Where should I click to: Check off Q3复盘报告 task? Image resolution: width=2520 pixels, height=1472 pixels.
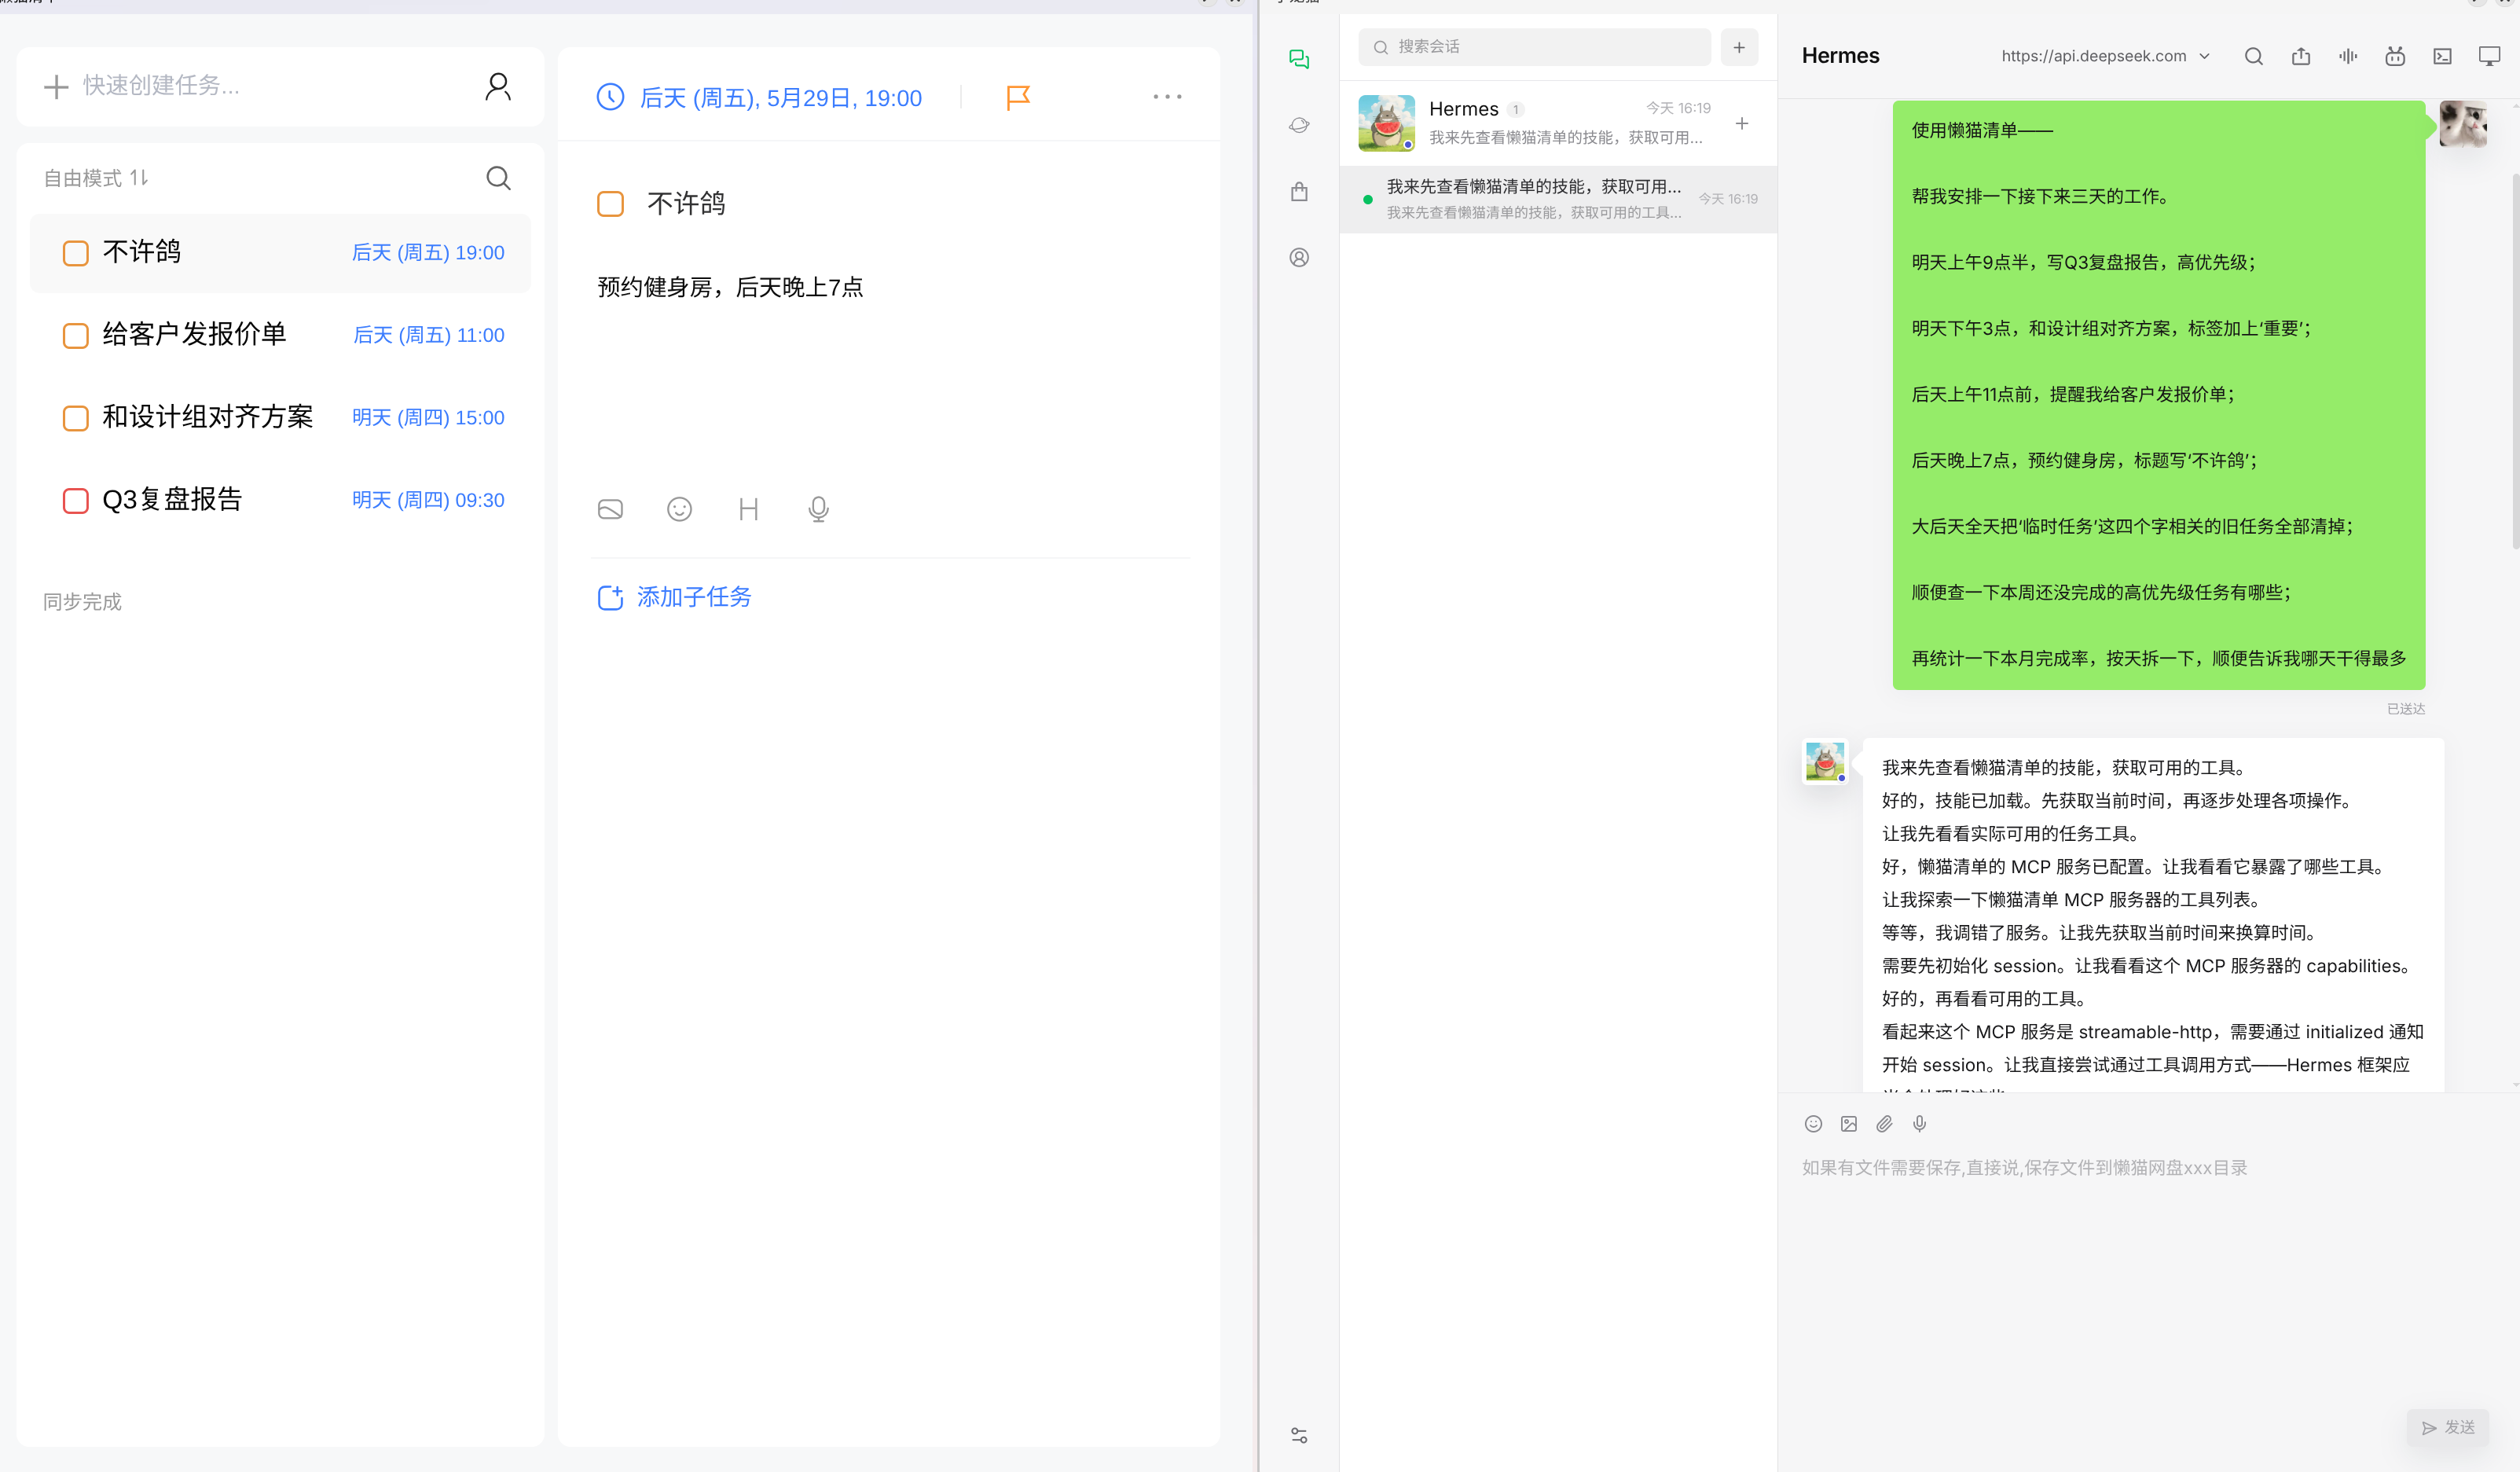click(76, 500)
